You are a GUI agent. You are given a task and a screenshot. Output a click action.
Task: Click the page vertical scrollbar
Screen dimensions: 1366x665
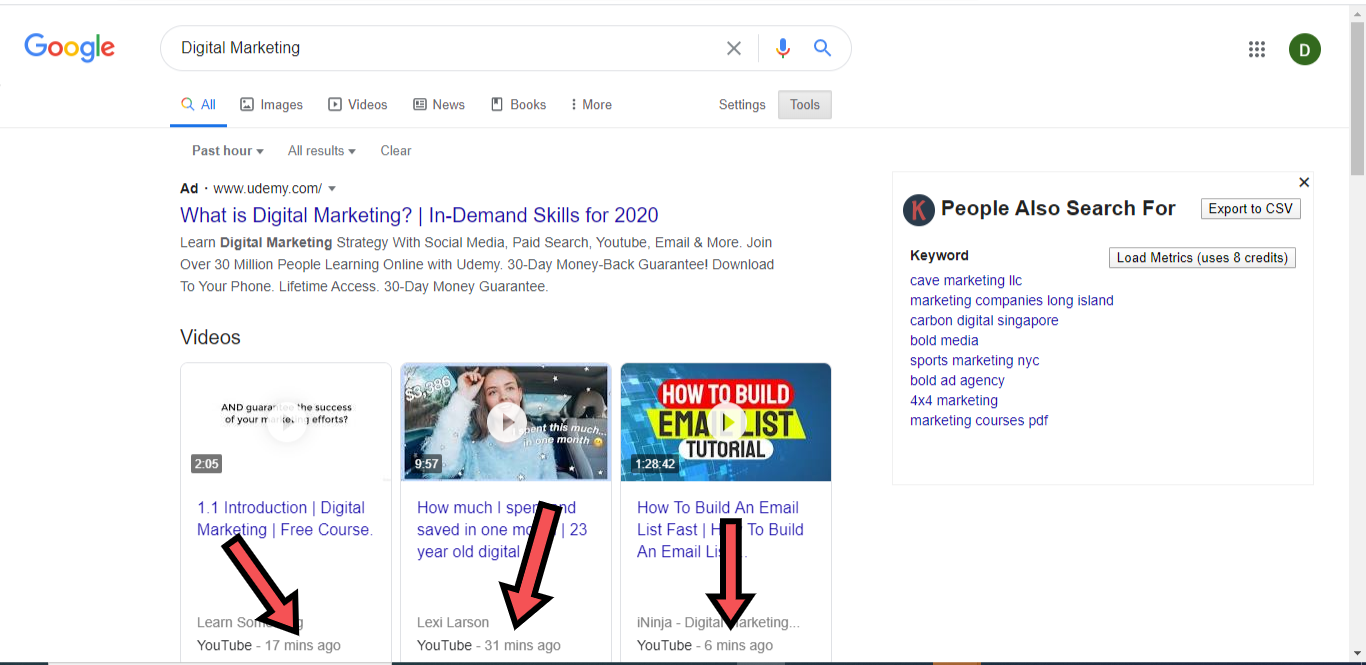click(1357, 100)
